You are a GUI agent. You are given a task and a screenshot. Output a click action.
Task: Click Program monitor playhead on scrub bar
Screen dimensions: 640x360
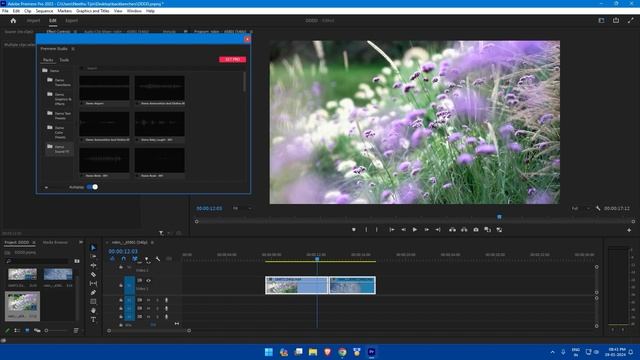tap(499, 217)
